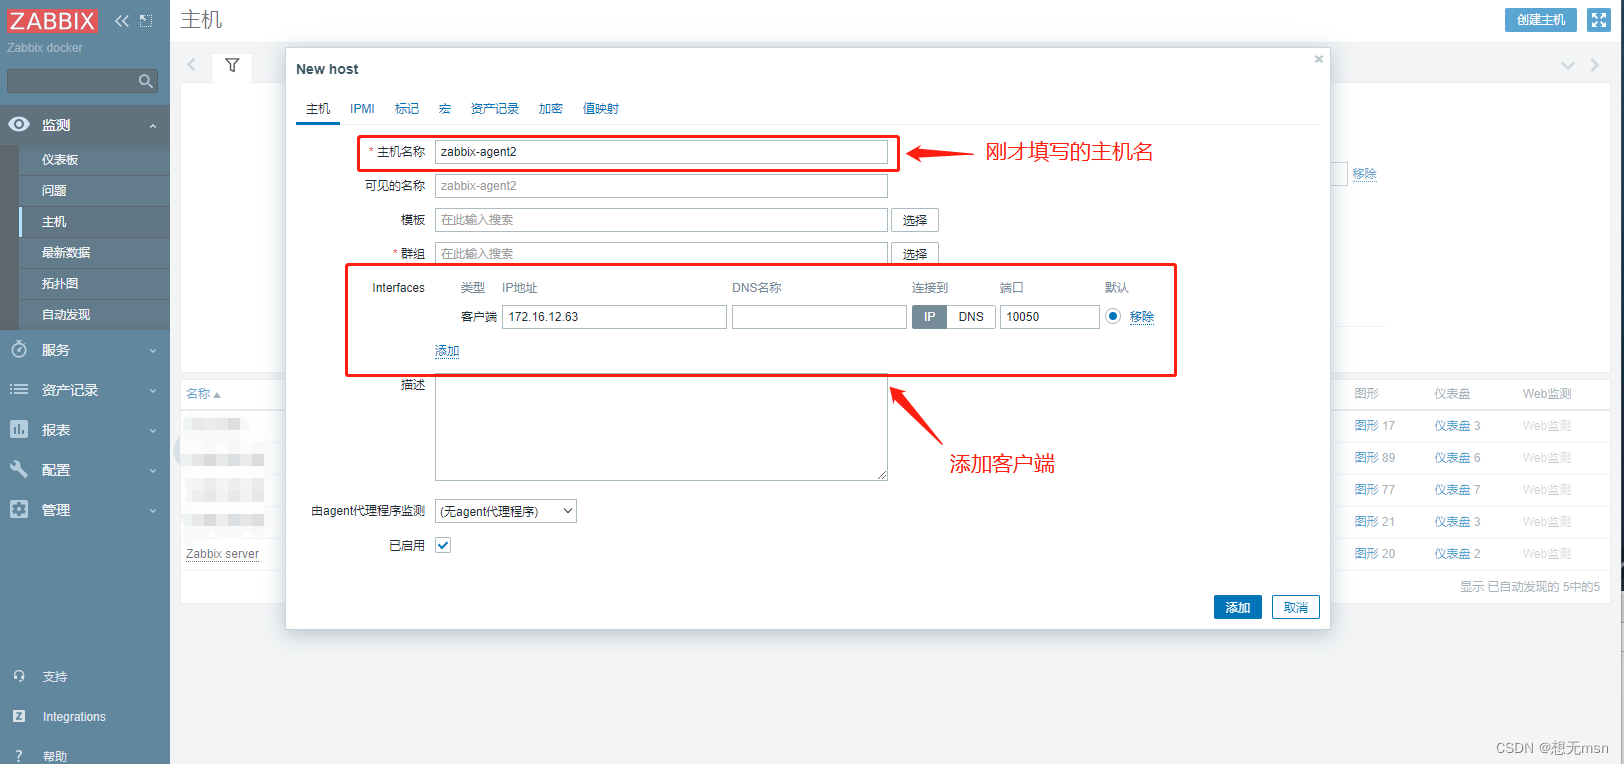Switch to the IPMI tab
This screenshot has width=1624, height=764.
pyautogui.click(x=362, y=109)
